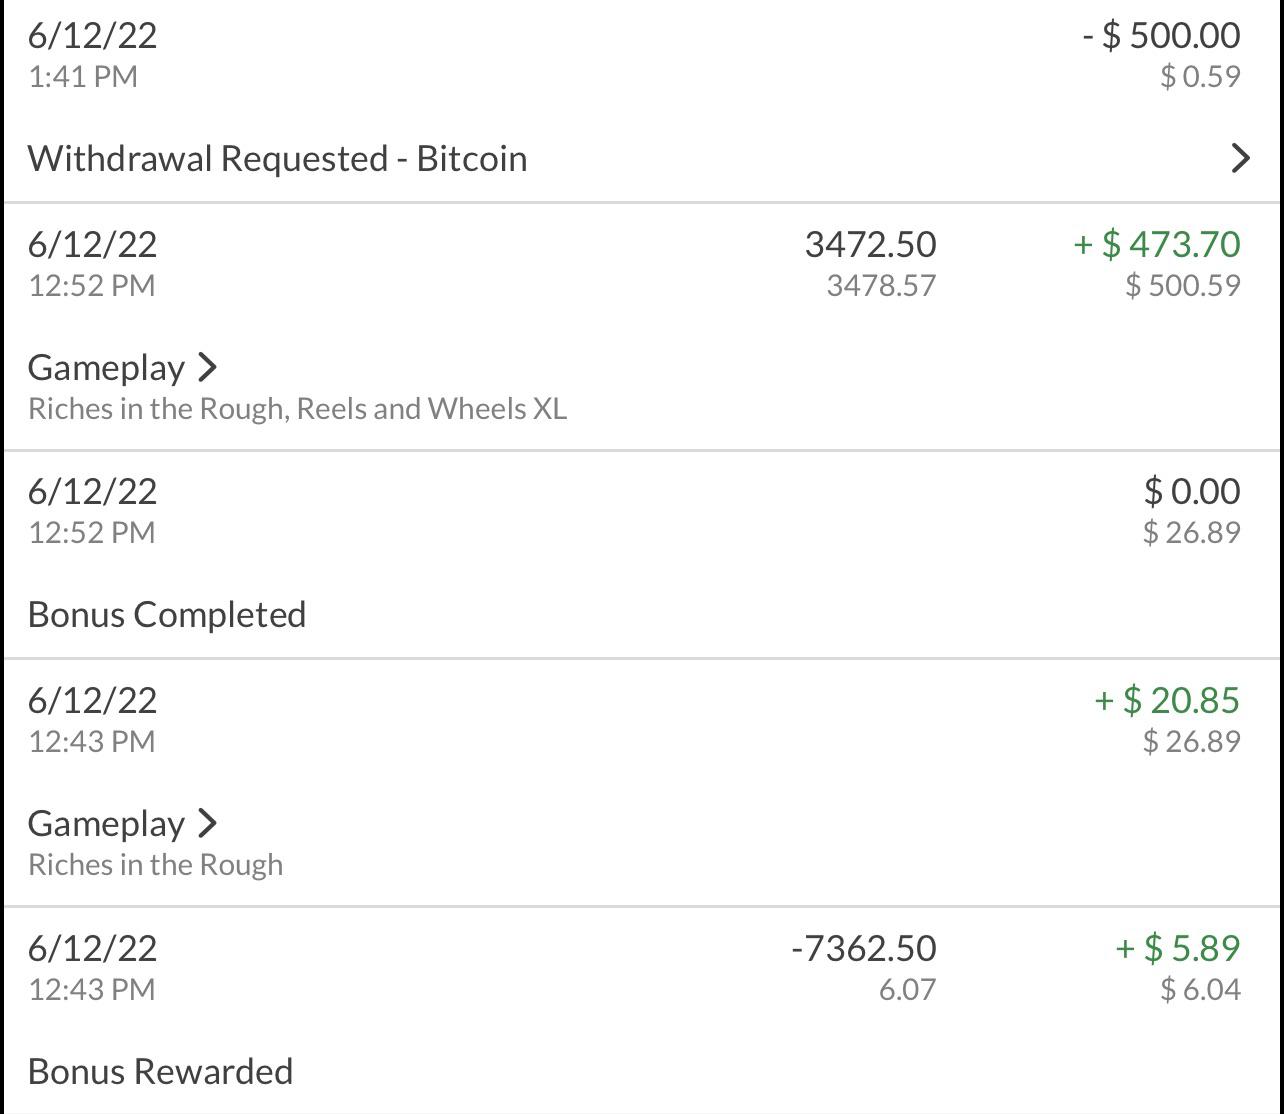Open the Withdrawal Requested - Bitcoin transaction row
The image size is (1284, 1114).
(278, 158)
